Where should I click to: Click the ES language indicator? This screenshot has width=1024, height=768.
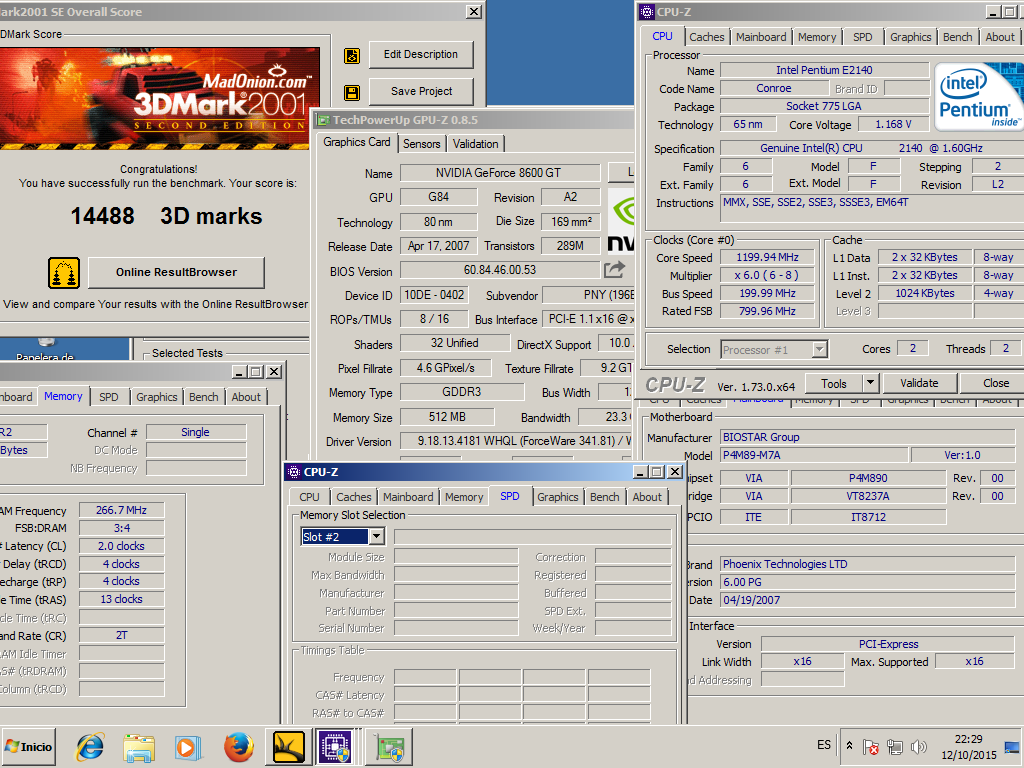(x=824, y=745)
